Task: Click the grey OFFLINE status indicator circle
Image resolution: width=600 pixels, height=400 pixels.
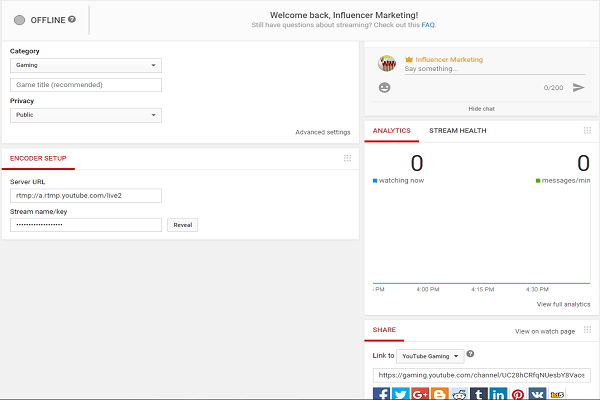Action: pos(20,20)
